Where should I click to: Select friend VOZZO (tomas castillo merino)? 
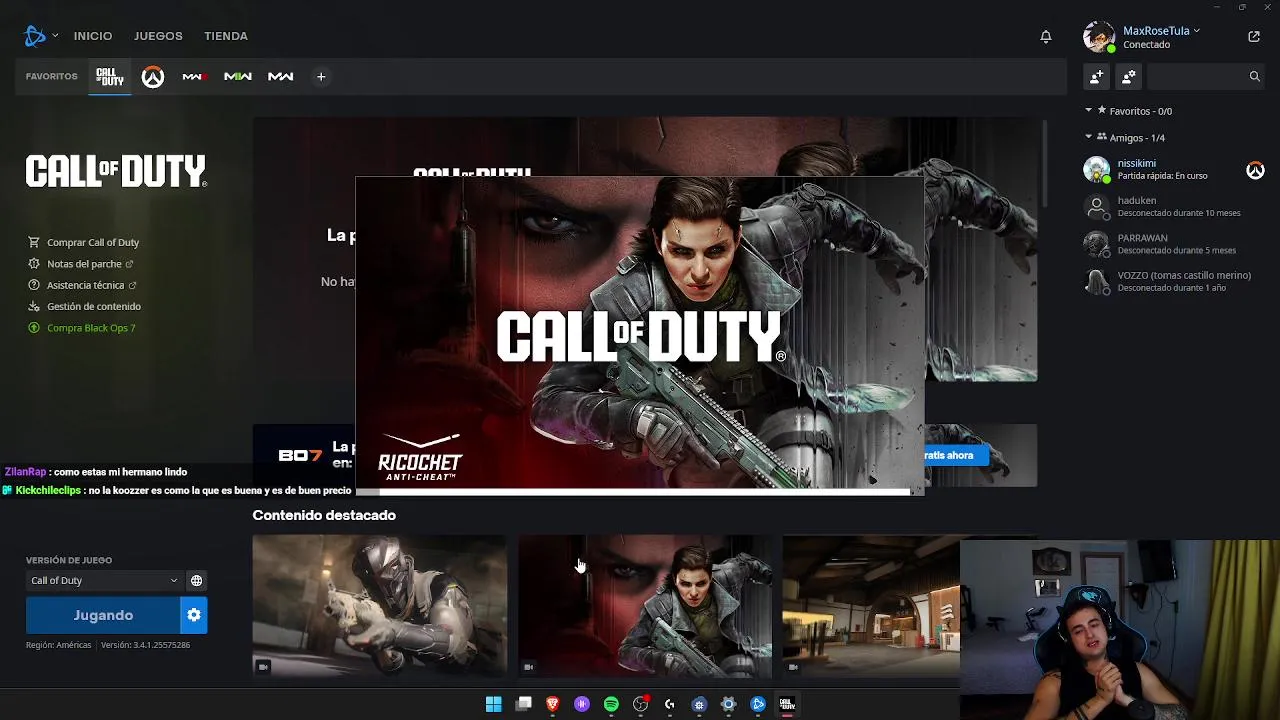point(1175,281)
